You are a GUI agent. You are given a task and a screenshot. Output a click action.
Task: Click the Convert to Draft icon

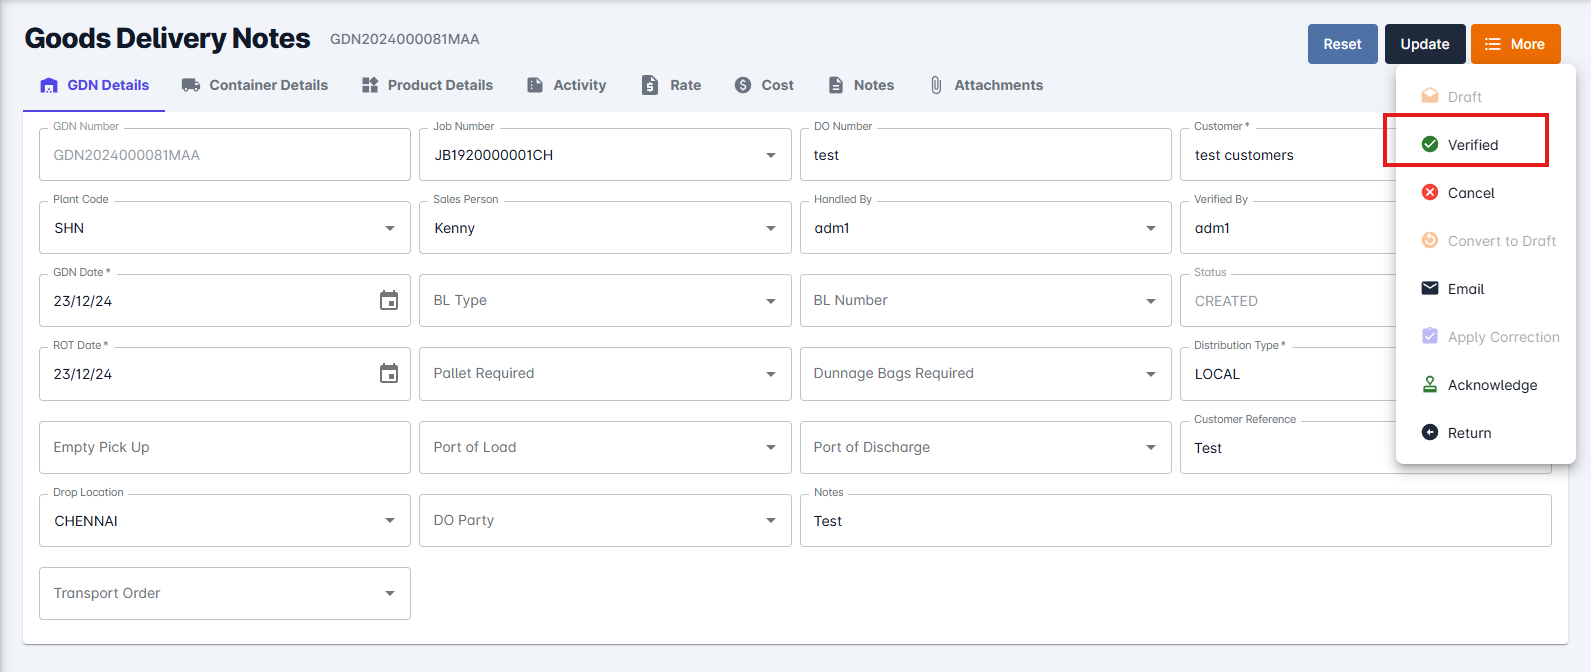coord(1430,240)
